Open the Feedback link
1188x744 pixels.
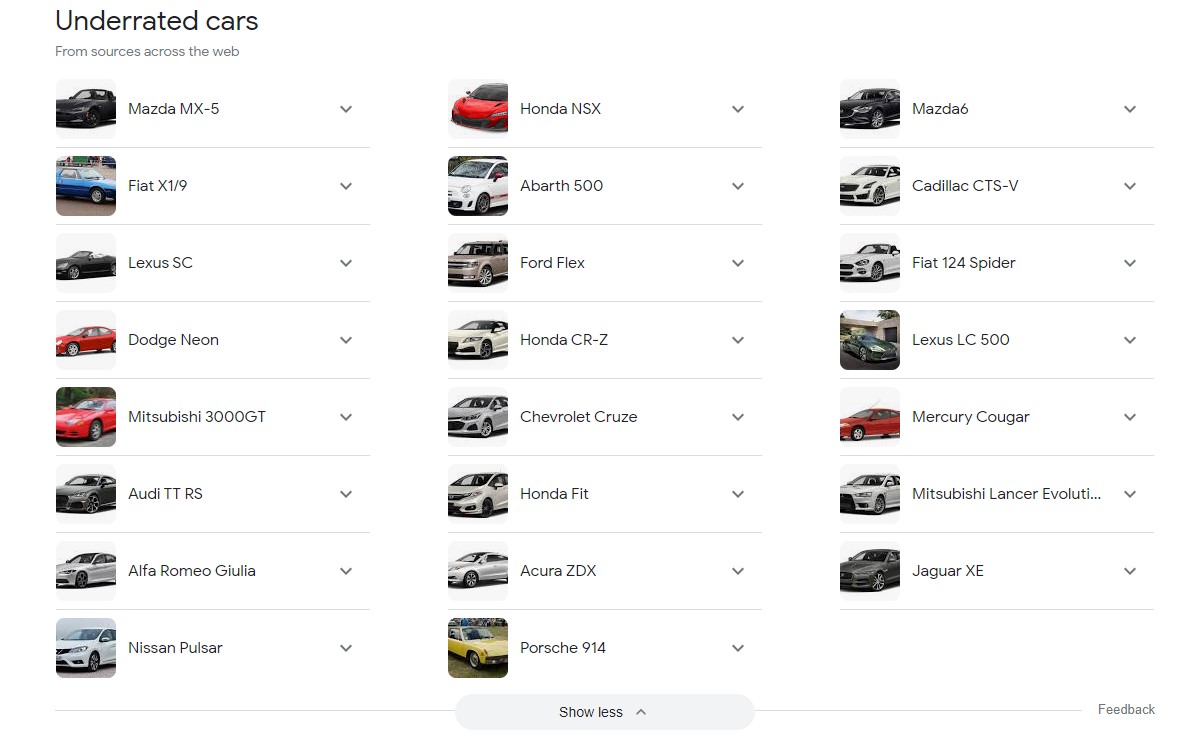coord(1126,709)
